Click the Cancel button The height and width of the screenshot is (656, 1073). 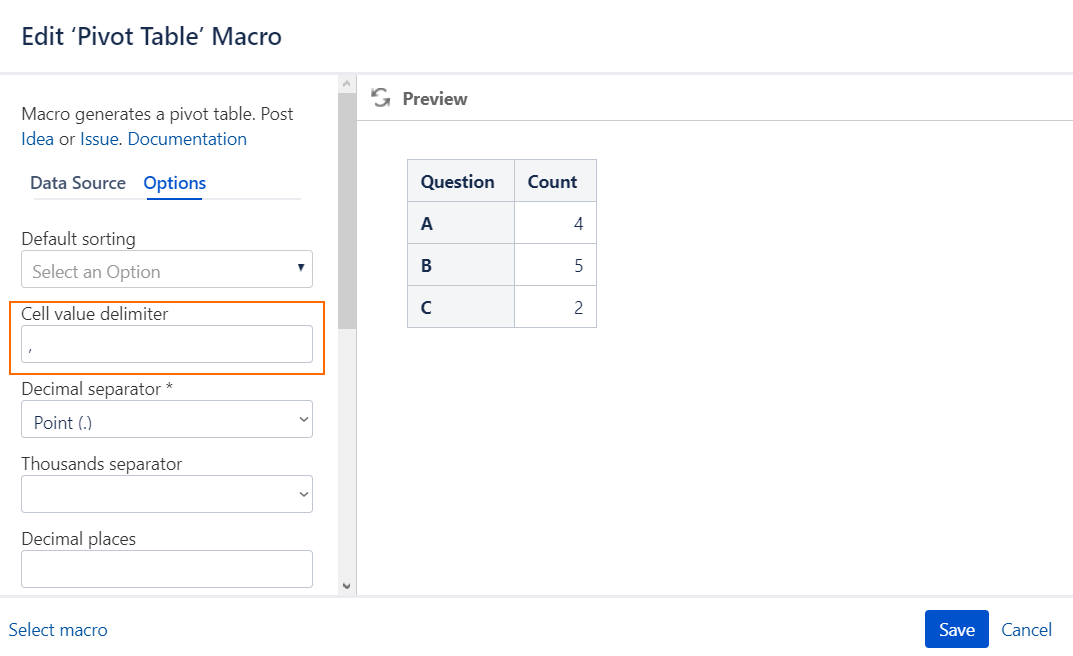(x=1026, y=629)
